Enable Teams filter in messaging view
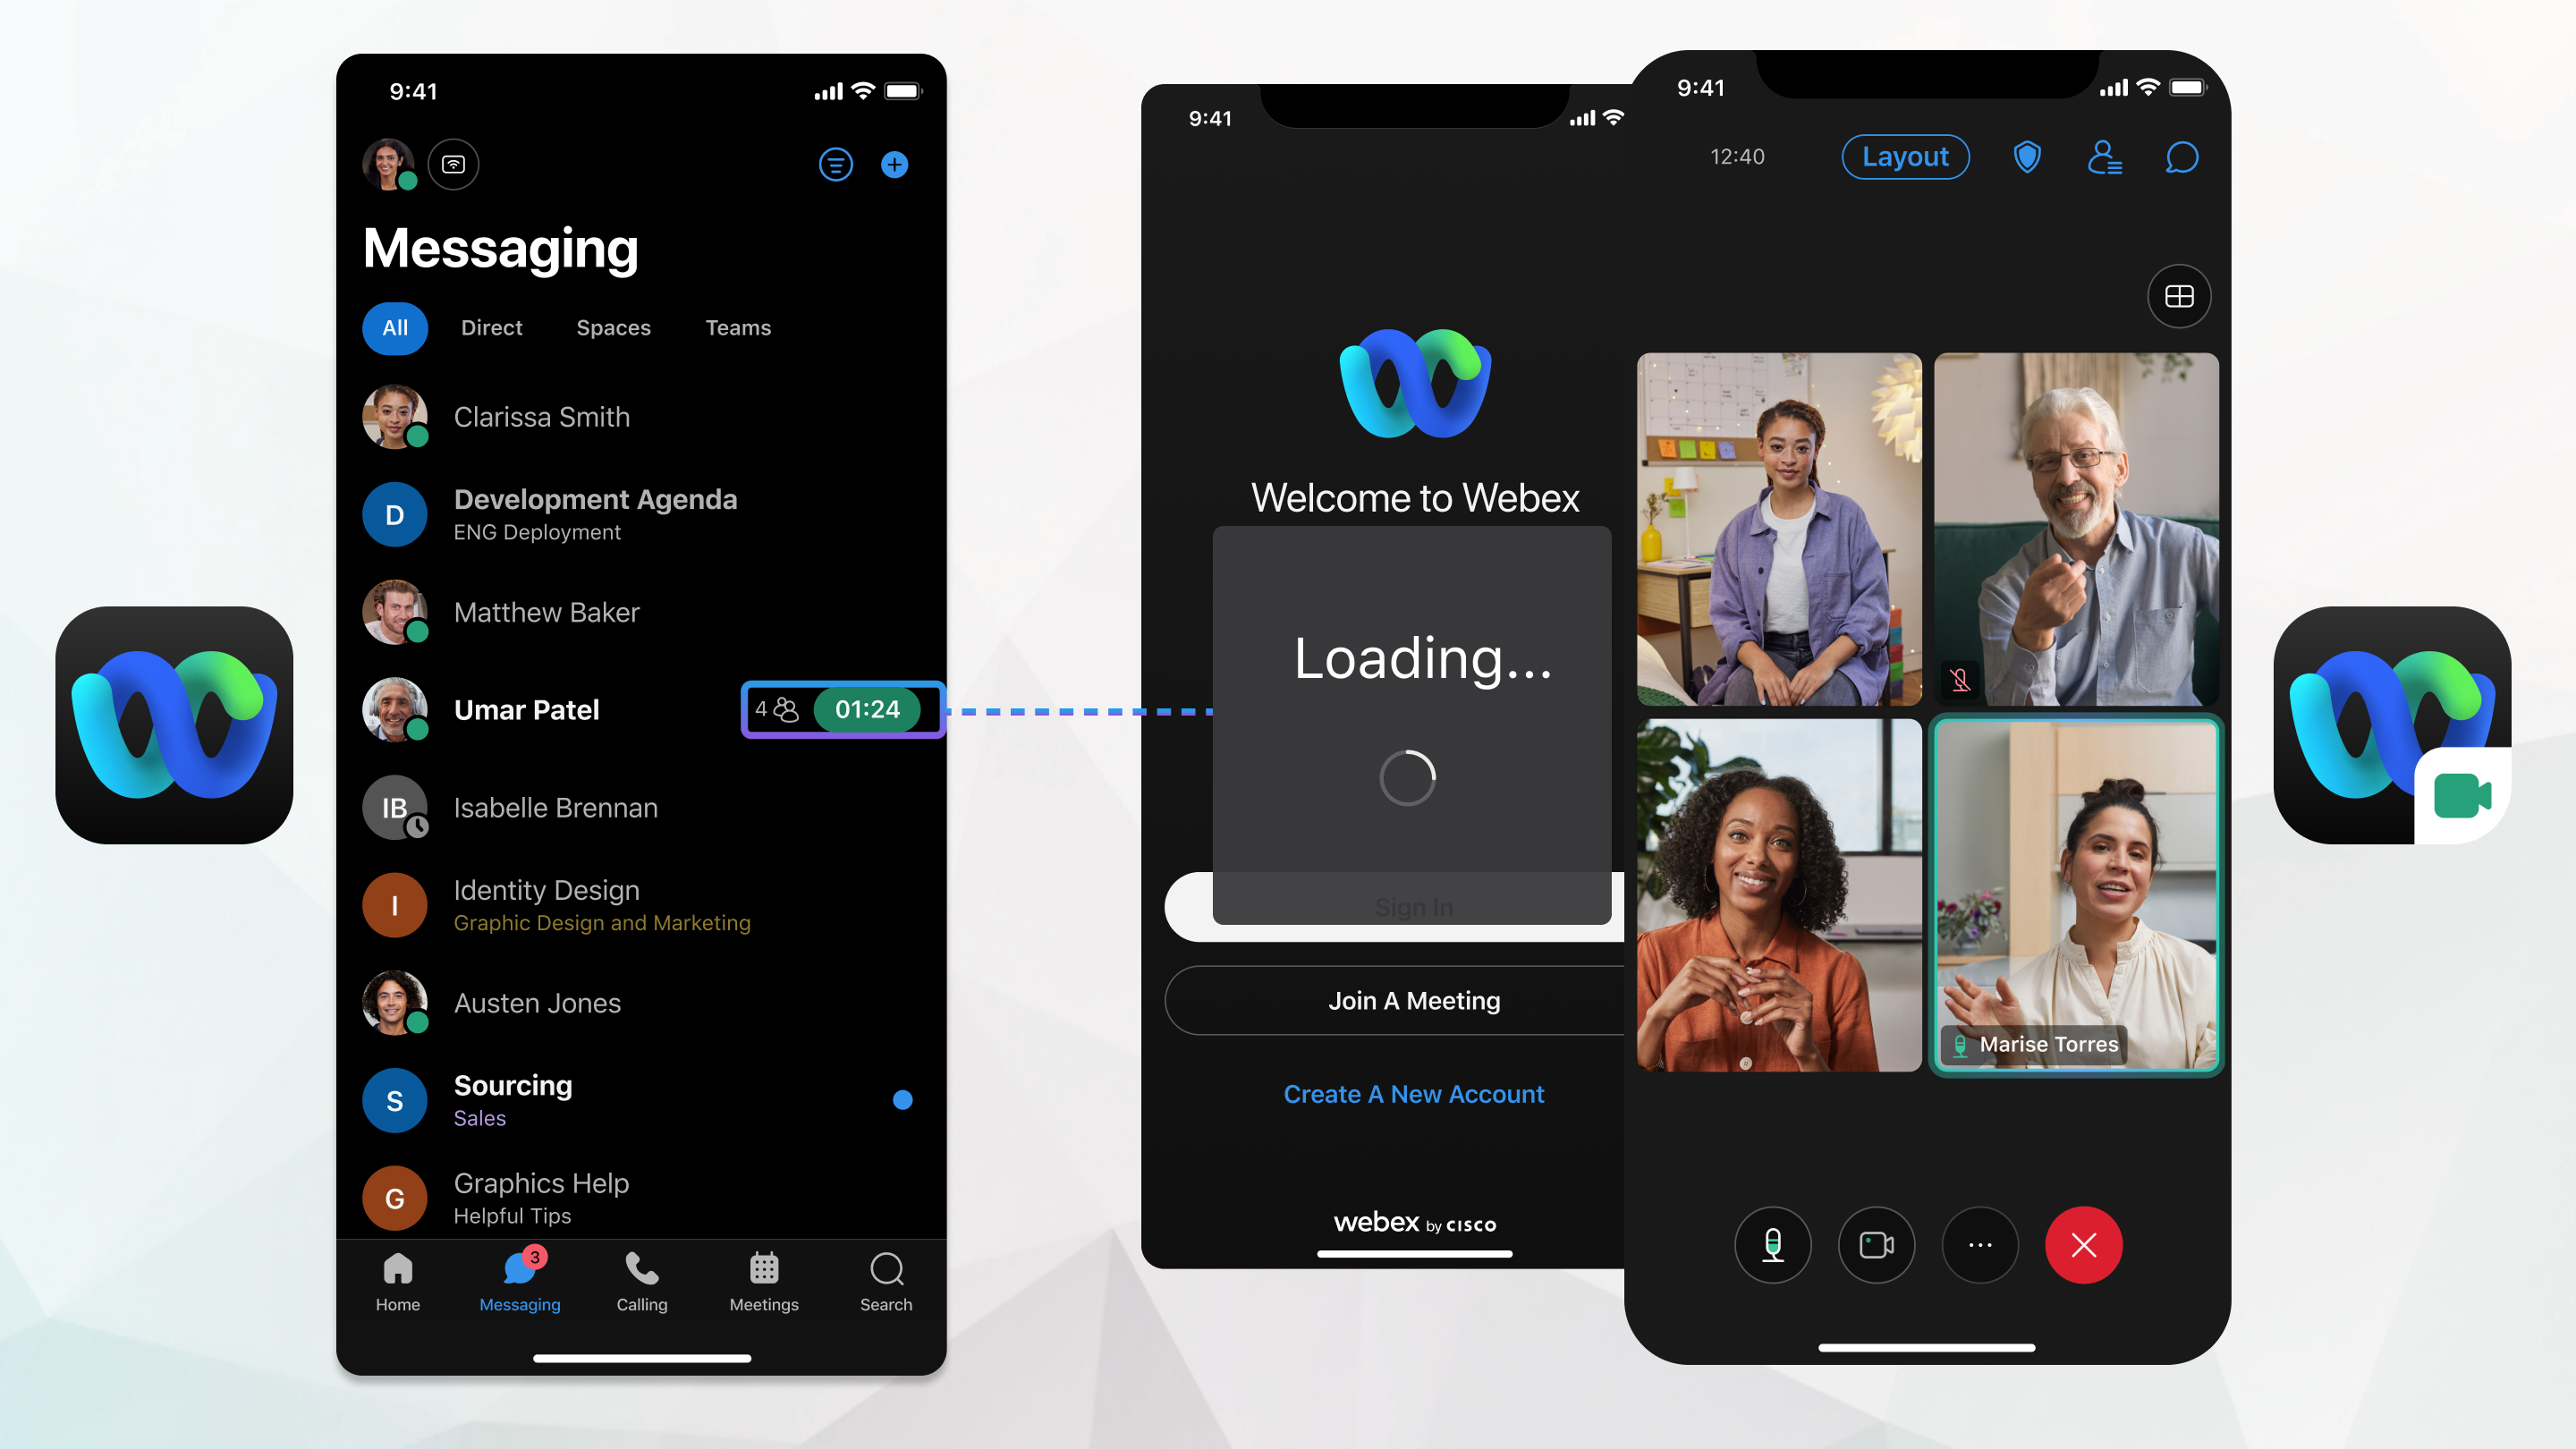2576x1449 pixels. [738, 327]
